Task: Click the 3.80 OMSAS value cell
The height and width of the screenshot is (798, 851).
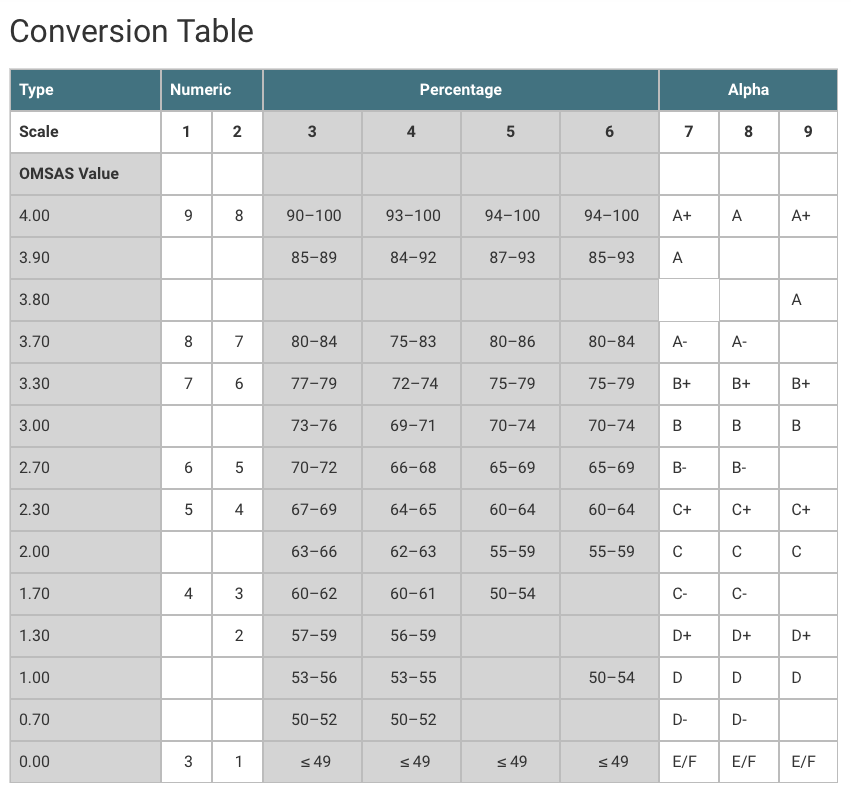Action: click(85, 300)
